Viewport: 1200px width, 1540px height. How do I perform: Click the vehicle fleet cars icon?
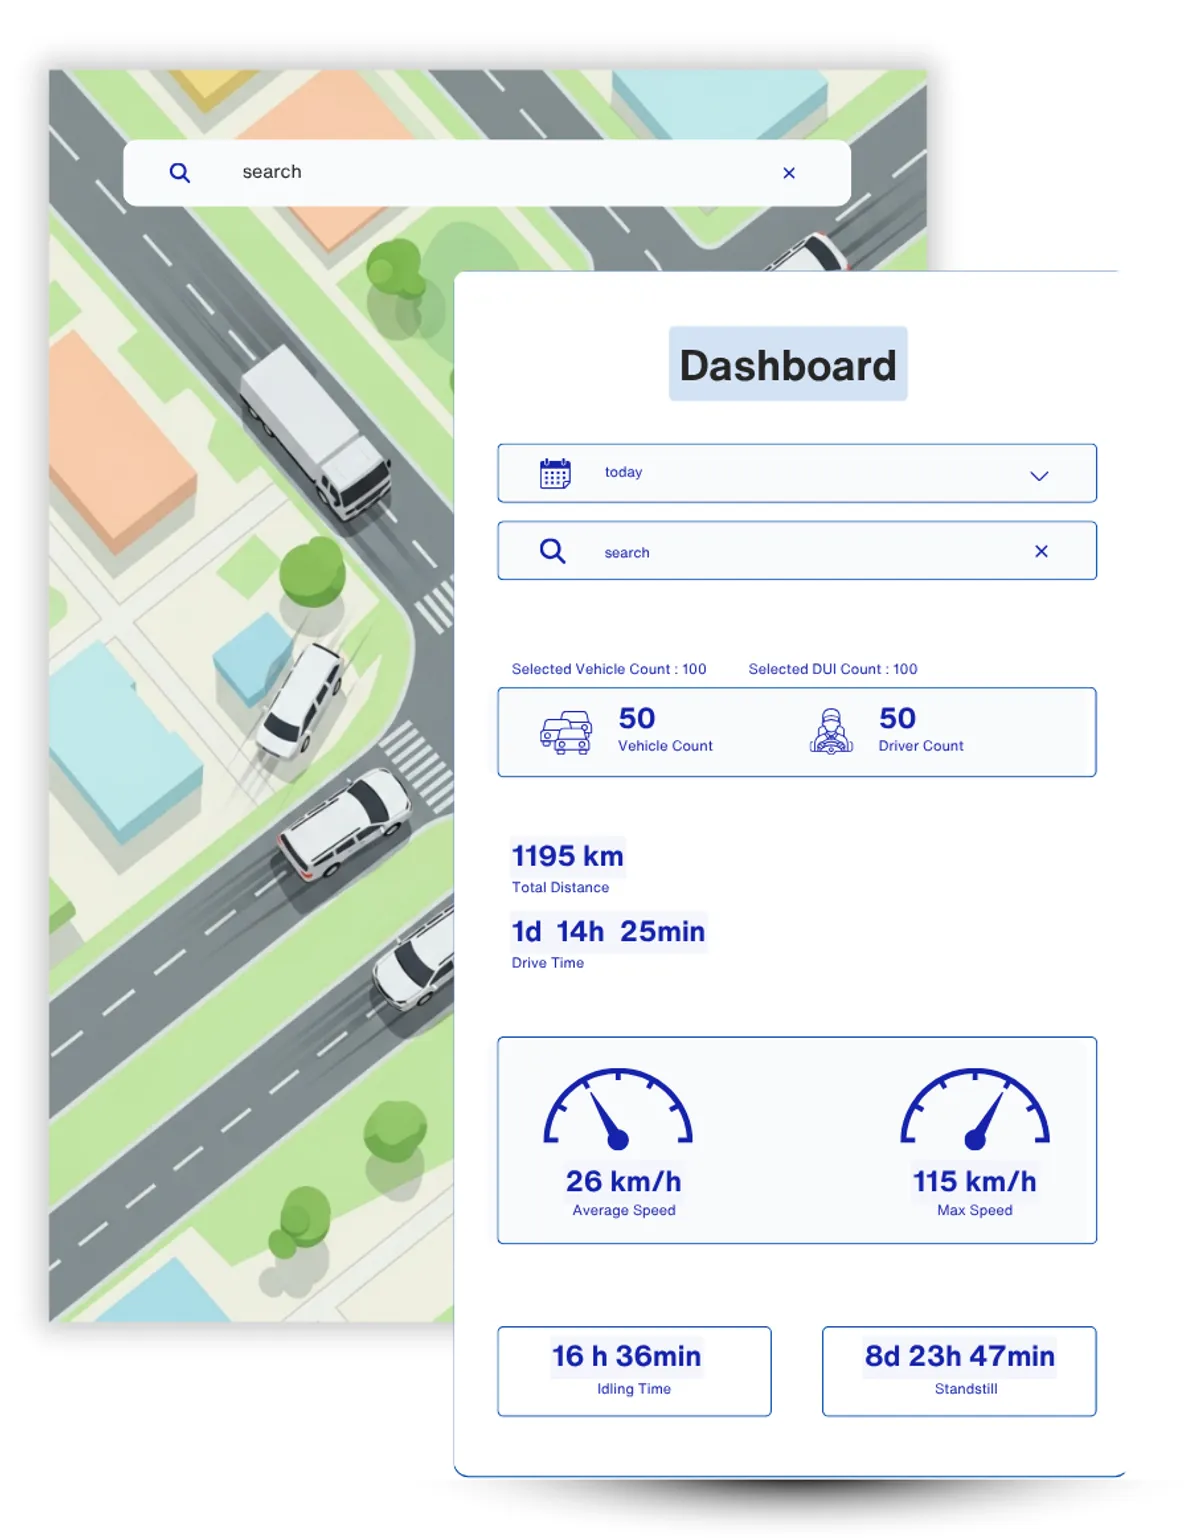[x=566, y=732]
